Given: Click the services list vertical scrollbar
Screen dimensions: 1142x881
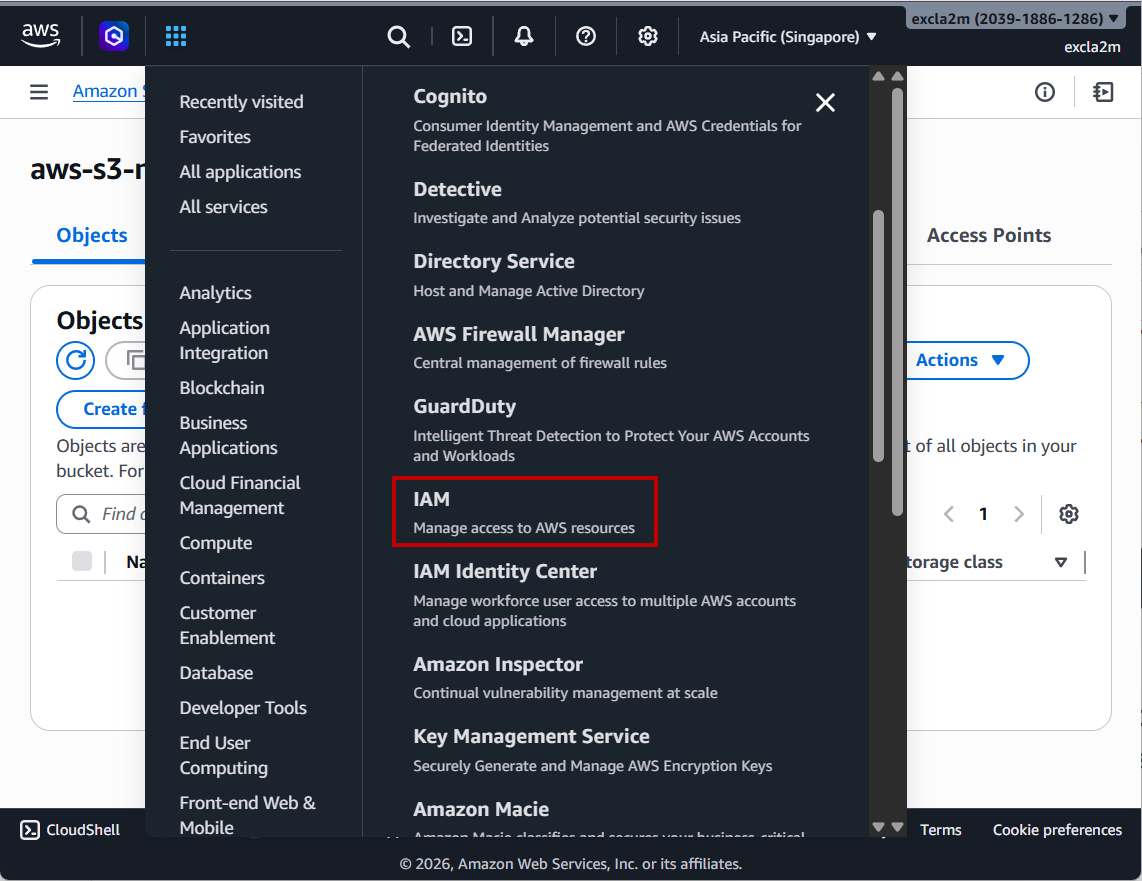Looking at the screenshot, I should [x=879, y=335].
